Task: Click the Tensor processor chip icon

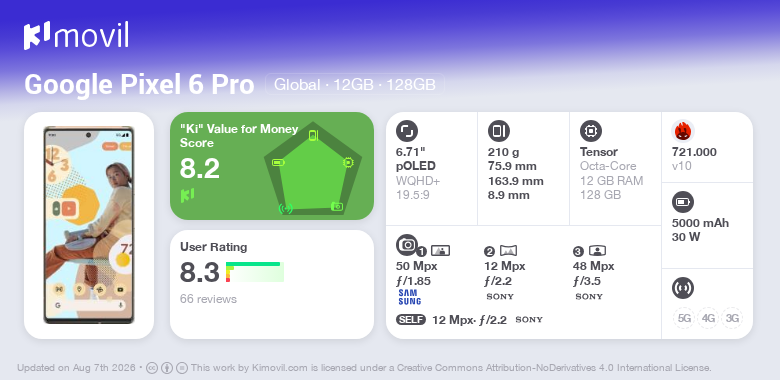Action: point(591,131)
